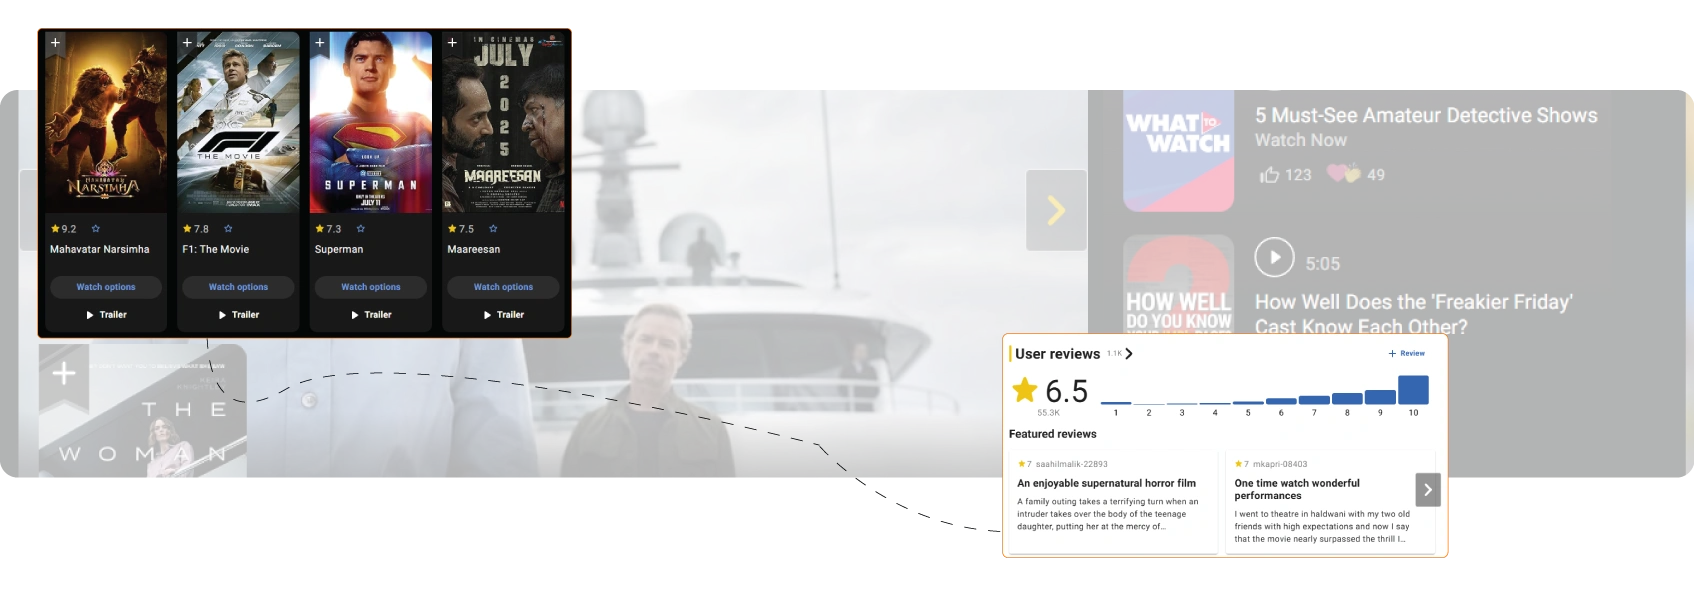Add The Woman poster to watchlist
Viewport: 1694px width, 597px height.
click(x=64, y=374)
